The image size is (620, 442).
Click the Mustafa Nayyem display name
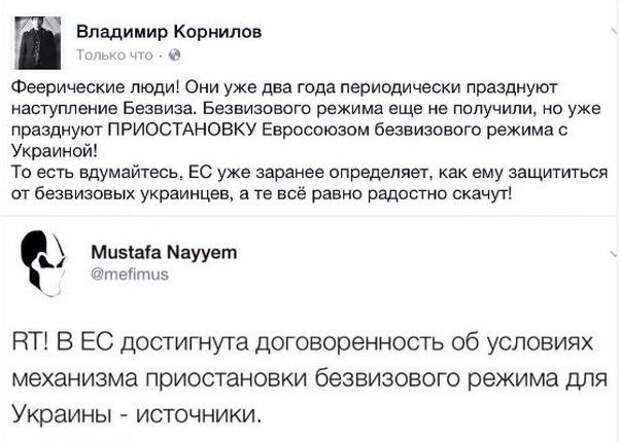tap(164, 252)
